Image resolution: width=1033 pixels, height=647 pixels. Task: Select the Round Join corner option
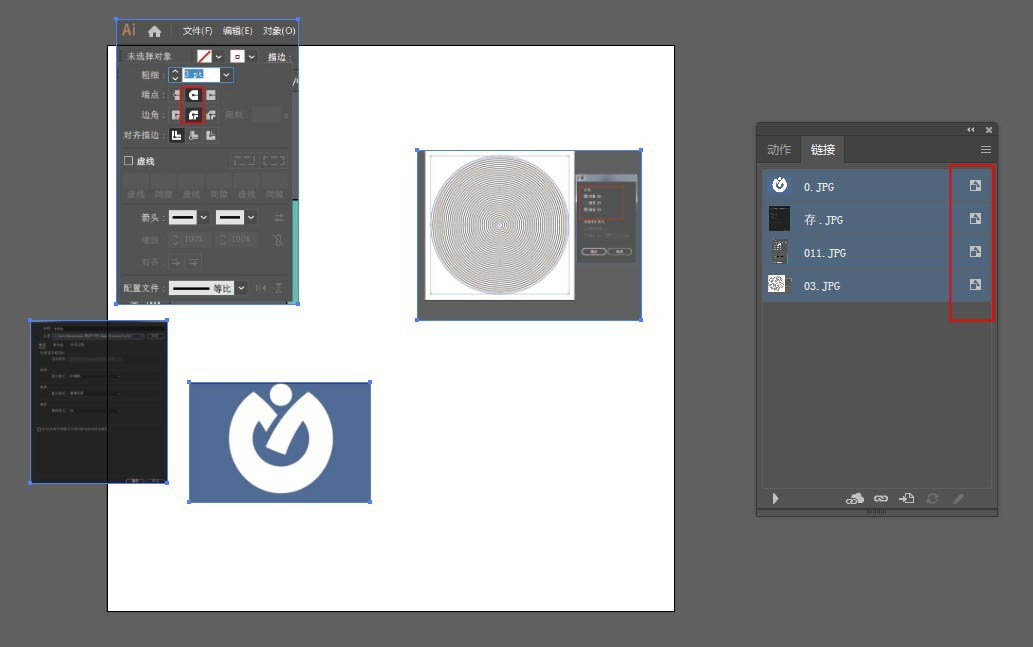pyautogui.click(x=193, y=115)
